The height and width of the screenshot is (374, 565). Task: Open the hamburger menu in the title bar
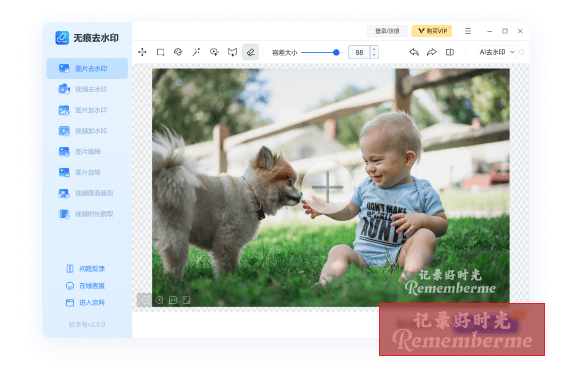click(x=468, y=31)
